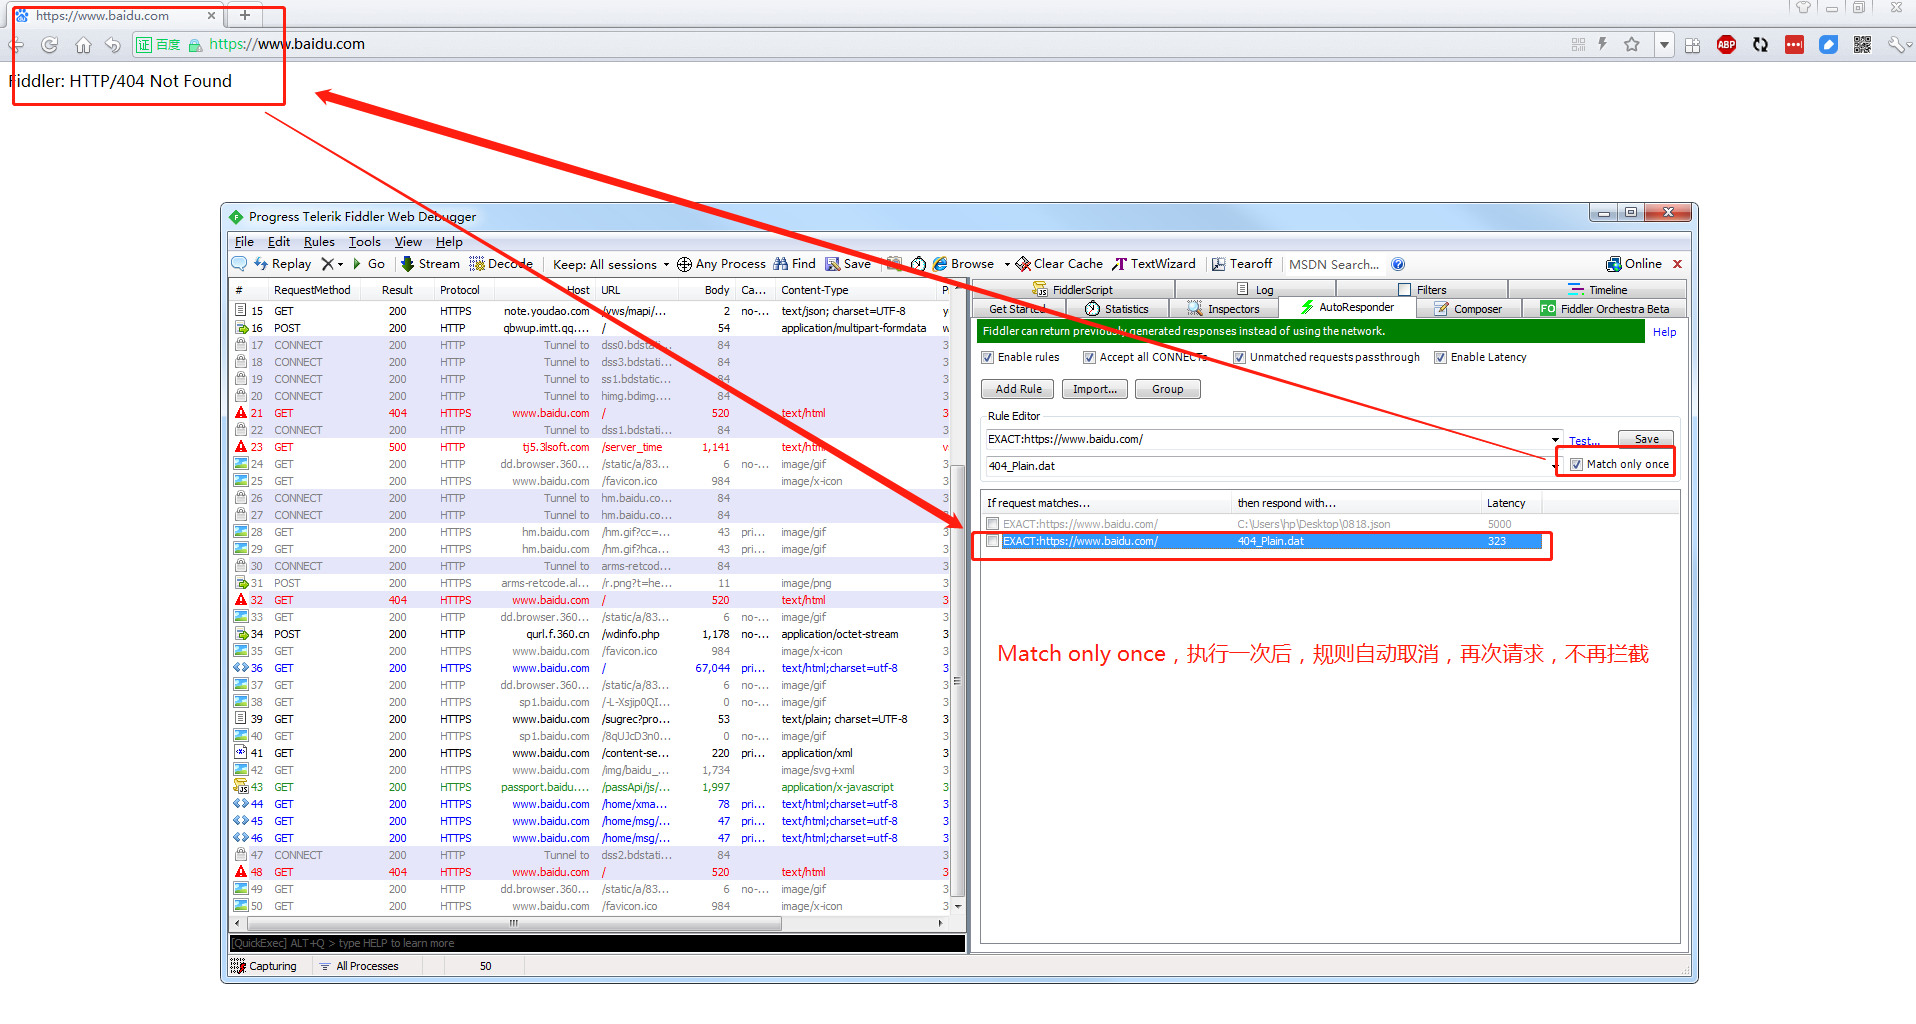
Task: Click the speech bubble comment icon in Fiddler
Action: (x=239, y=264)
